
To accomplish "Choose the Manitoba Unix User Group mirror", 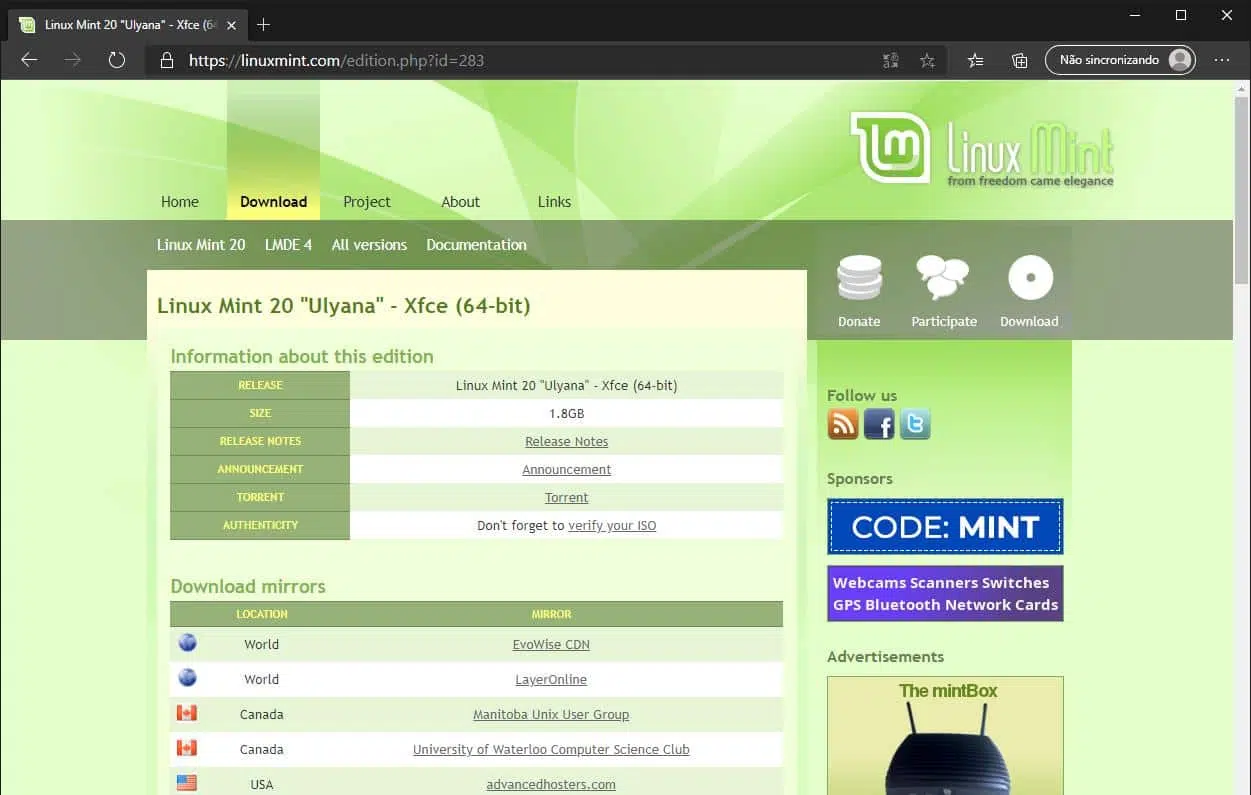I will (551, 714).
